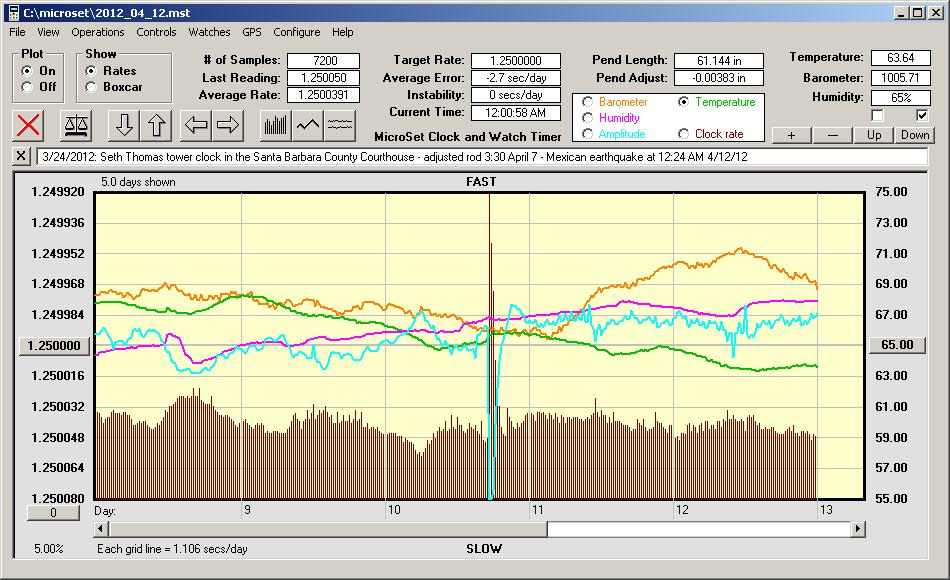
Task: Select the bar graph display icon
Action: 276,125
